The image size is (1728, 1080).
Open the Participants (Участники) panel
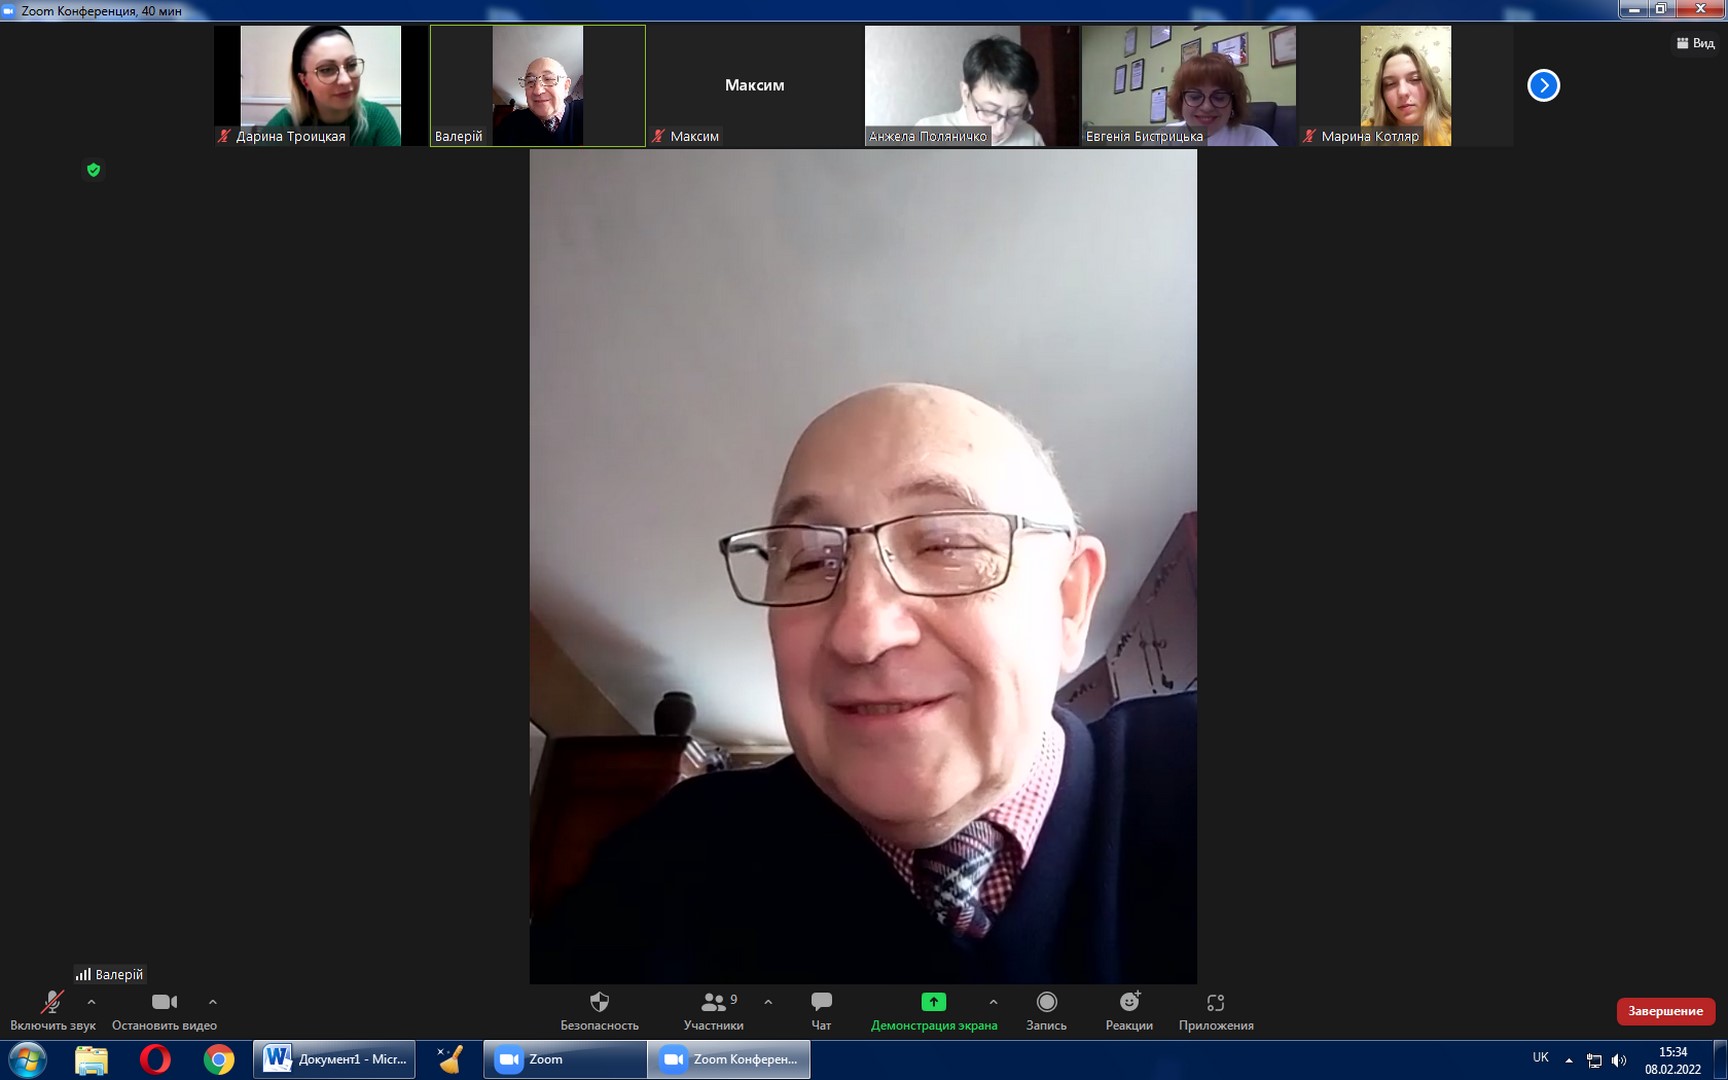tap(713, 1010)
